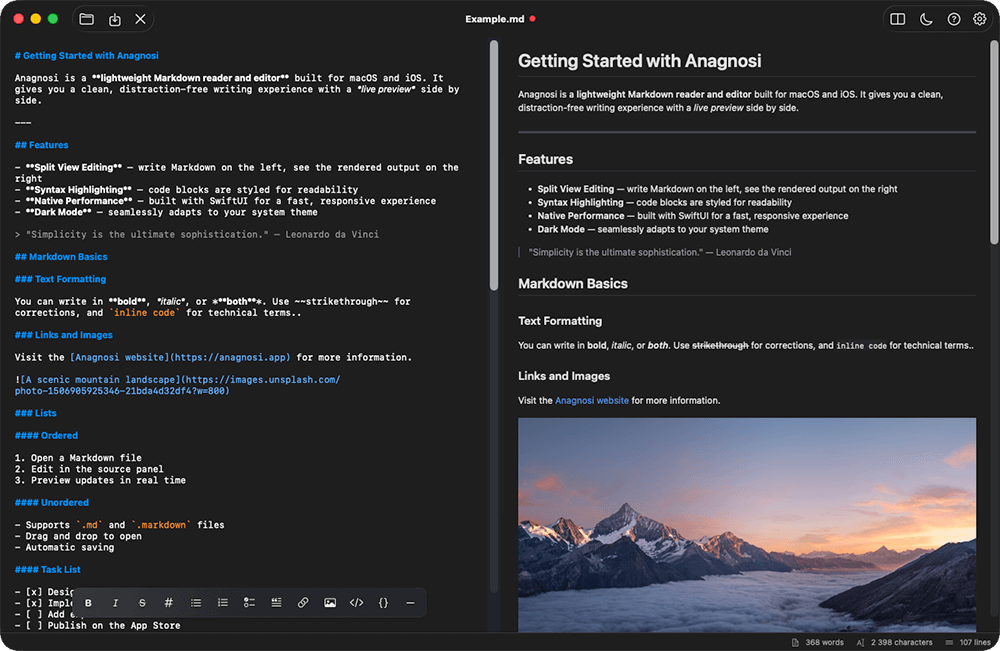
Task: Insert a numbered list from the toolbar
Action: (222, 602)
